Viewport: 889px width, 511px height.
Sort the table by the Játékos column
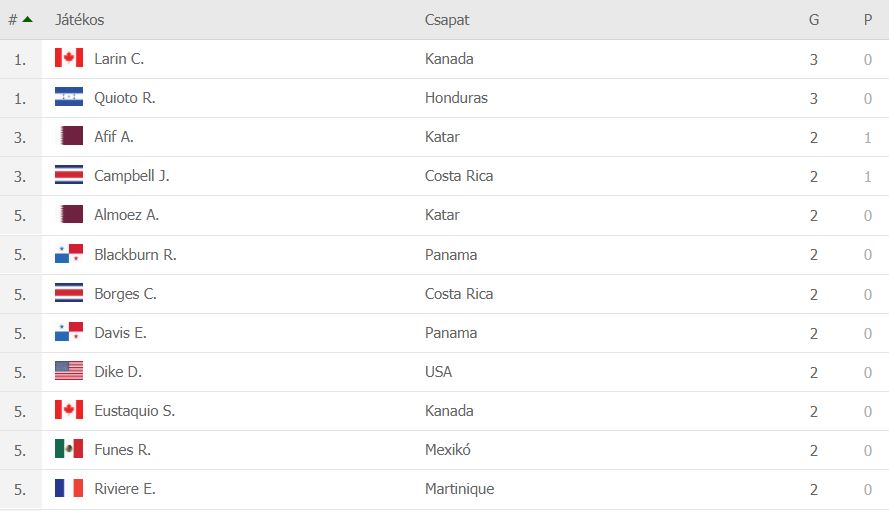click(79, 20)
